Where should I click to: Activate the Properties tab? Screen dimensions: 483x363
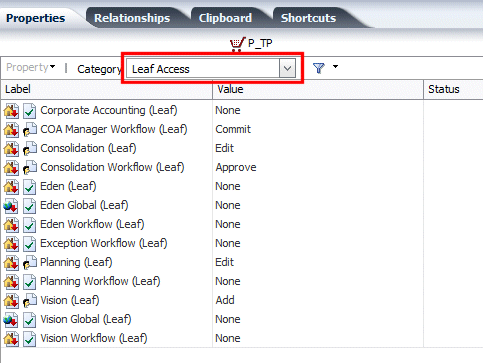click(x=36, y=18)
